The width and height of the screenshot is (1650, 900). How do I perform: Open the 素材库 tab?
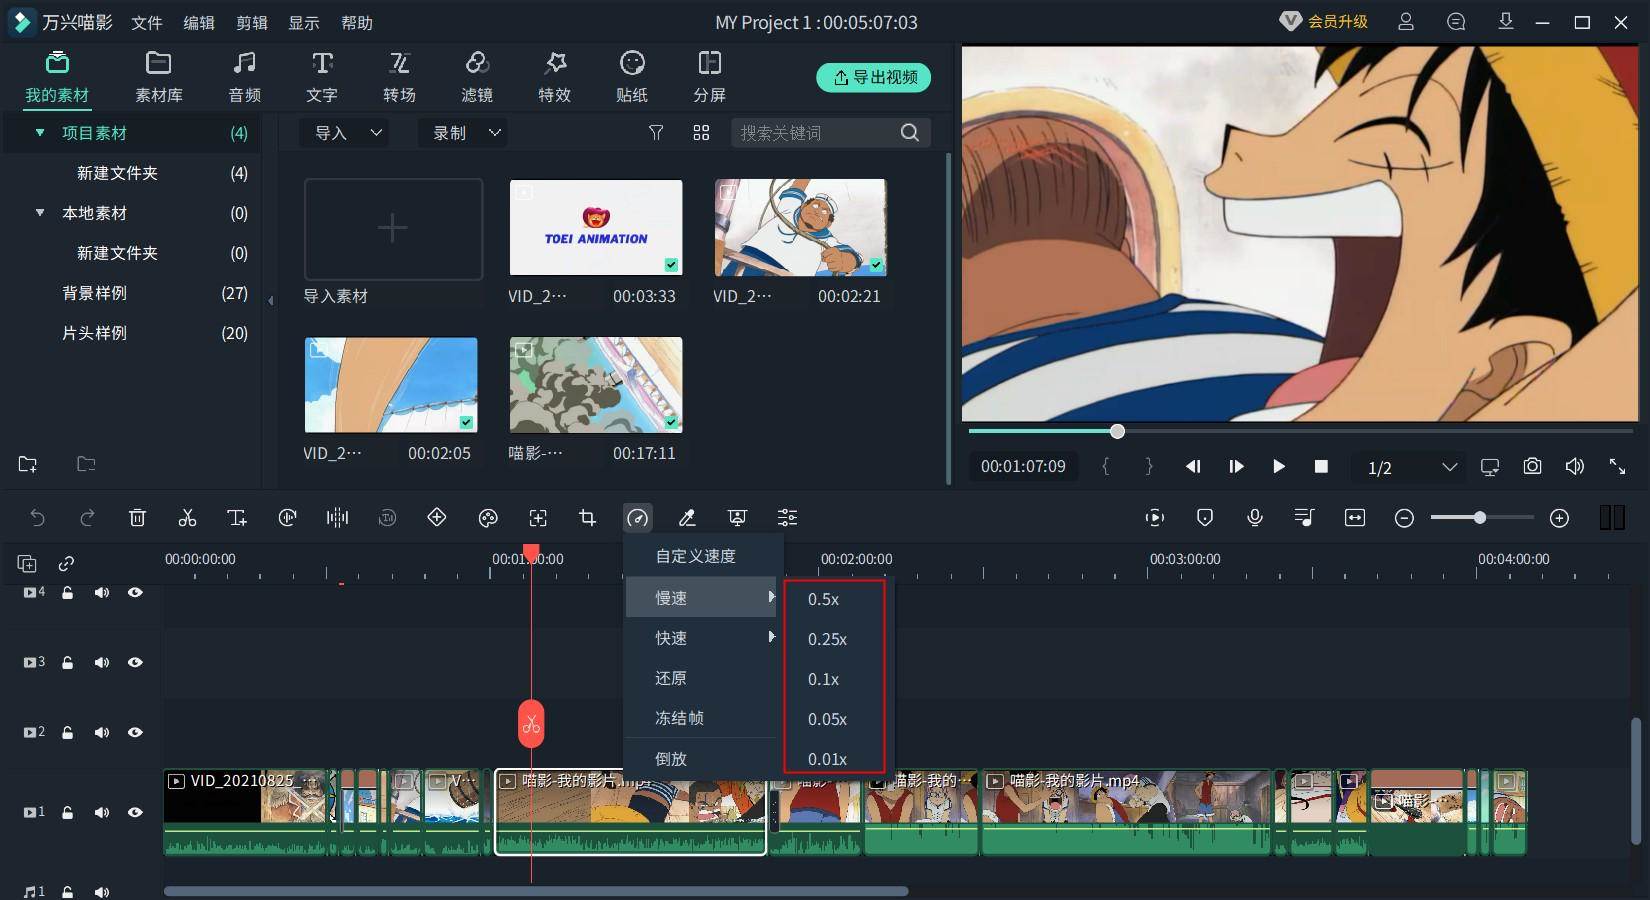pos(159,77)
